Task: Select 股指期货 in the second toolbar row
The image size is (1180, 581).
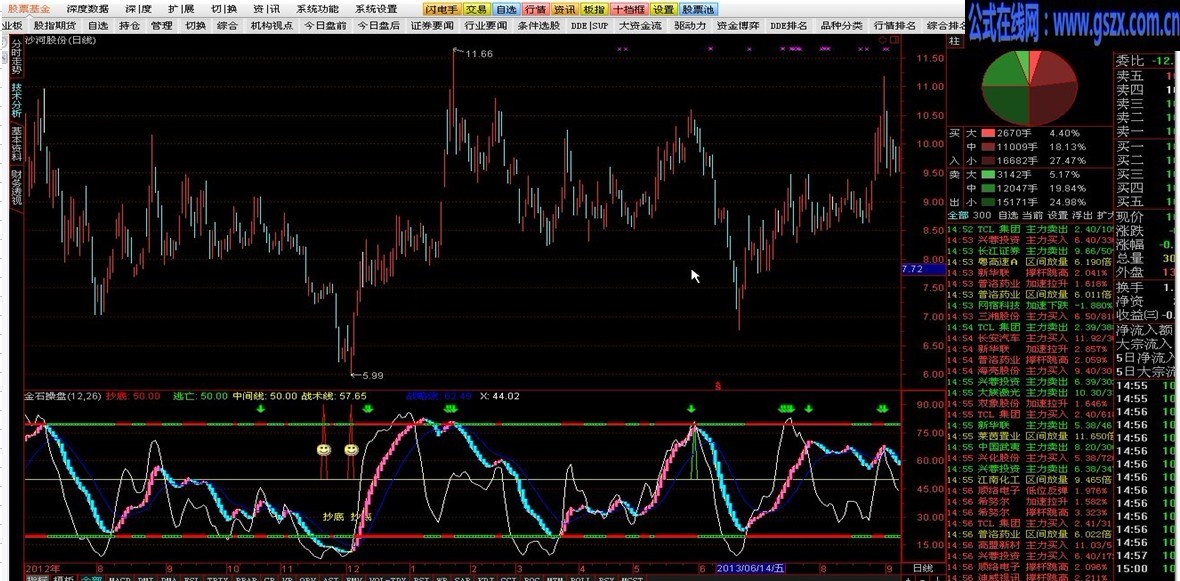Action: (53, 26)
